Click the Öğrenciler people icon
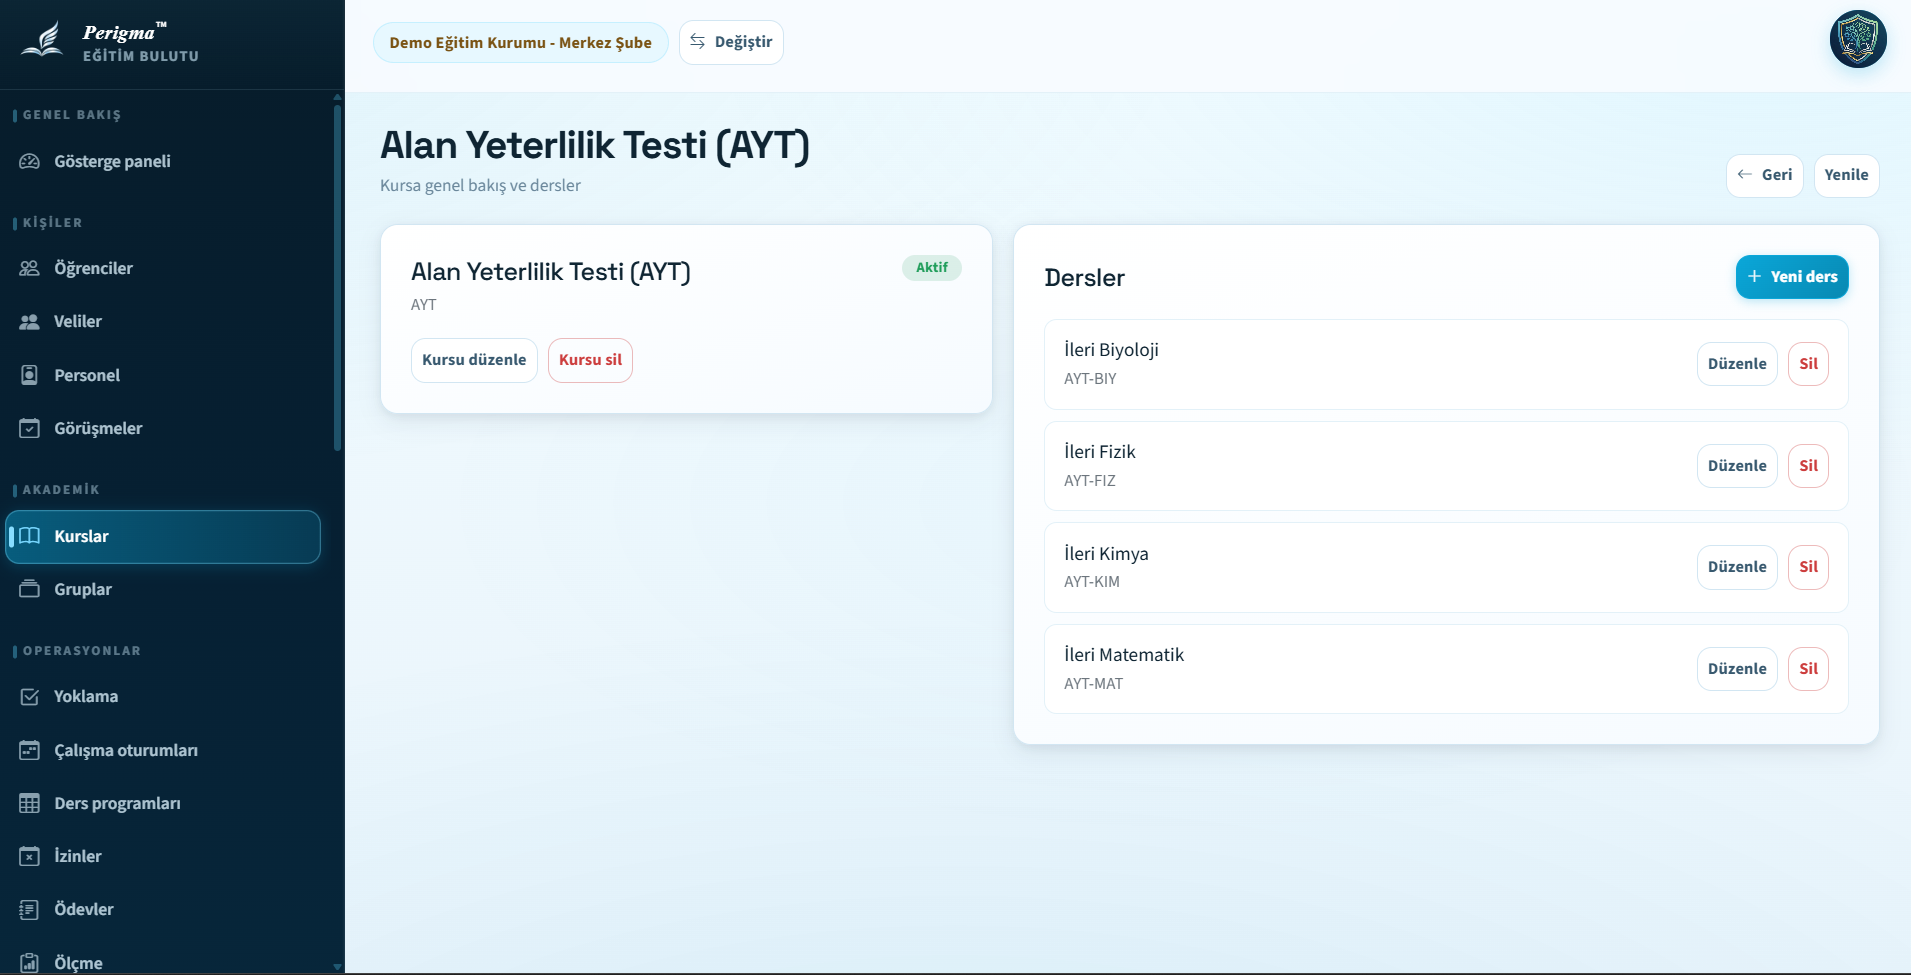Screen dimensions: 1911x975 tap(30, 268)
